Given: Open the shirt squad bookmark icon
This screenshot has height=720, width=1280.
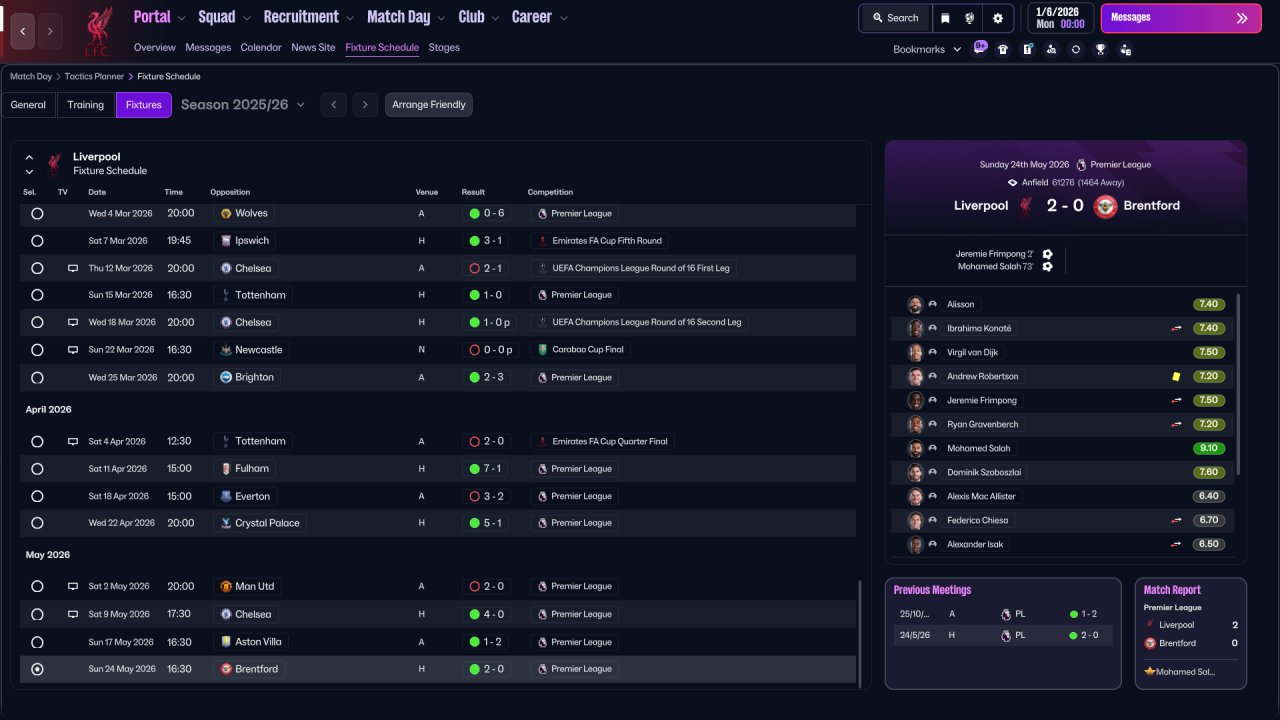Looking at the screenshot, I should pos(1003,49).
